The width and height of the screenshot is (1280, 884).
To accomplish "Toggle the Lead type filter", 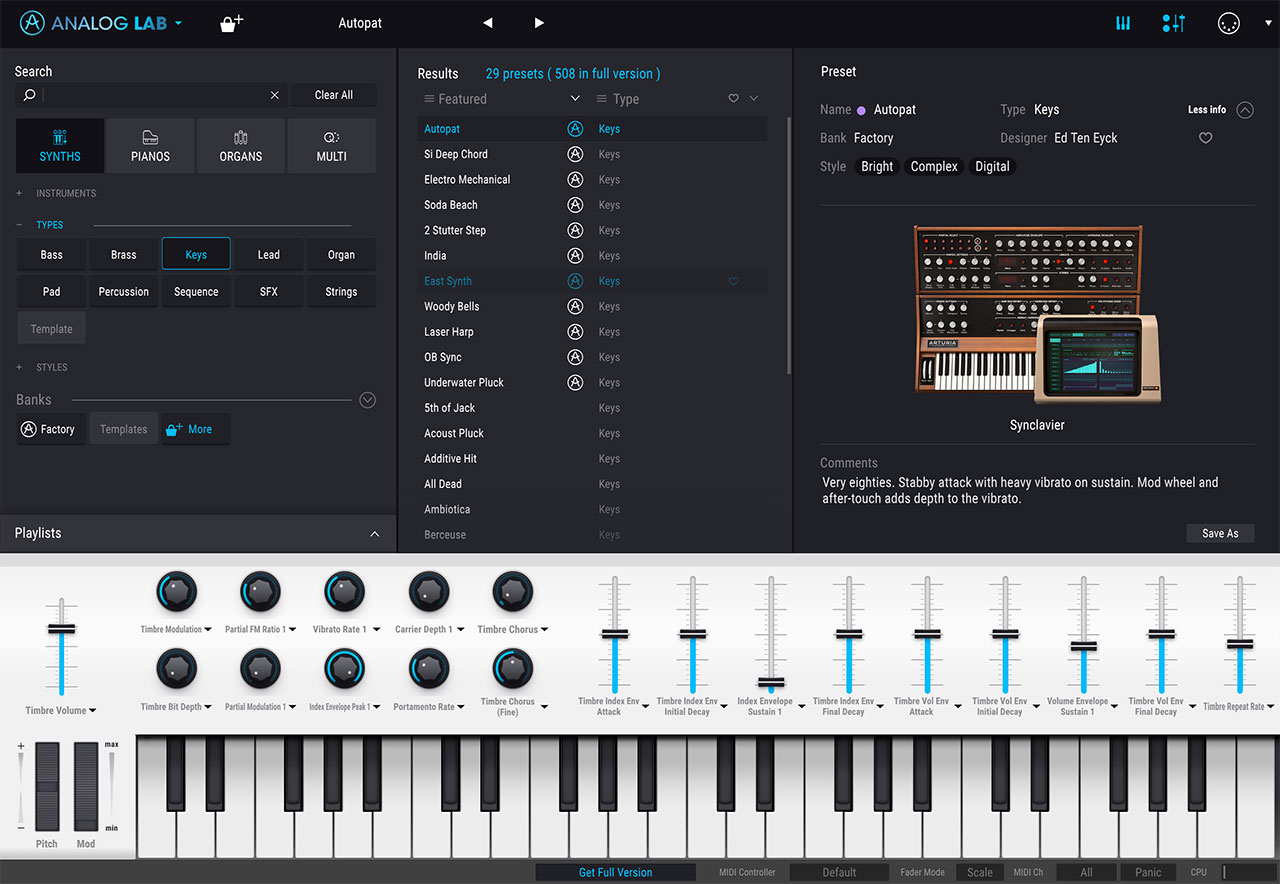I will (269, 254).
